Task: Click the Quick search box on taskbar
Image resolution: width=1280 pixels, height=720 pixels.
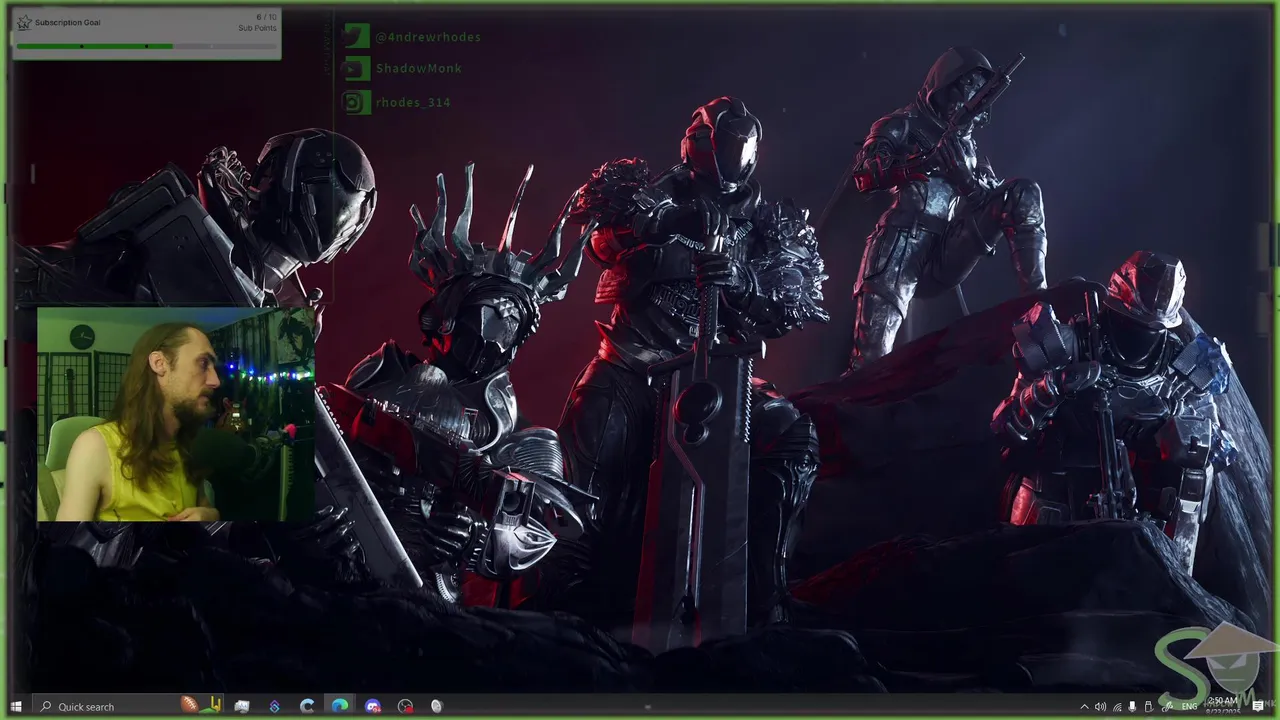Action: pyautogui.click(x=127, y=707)
